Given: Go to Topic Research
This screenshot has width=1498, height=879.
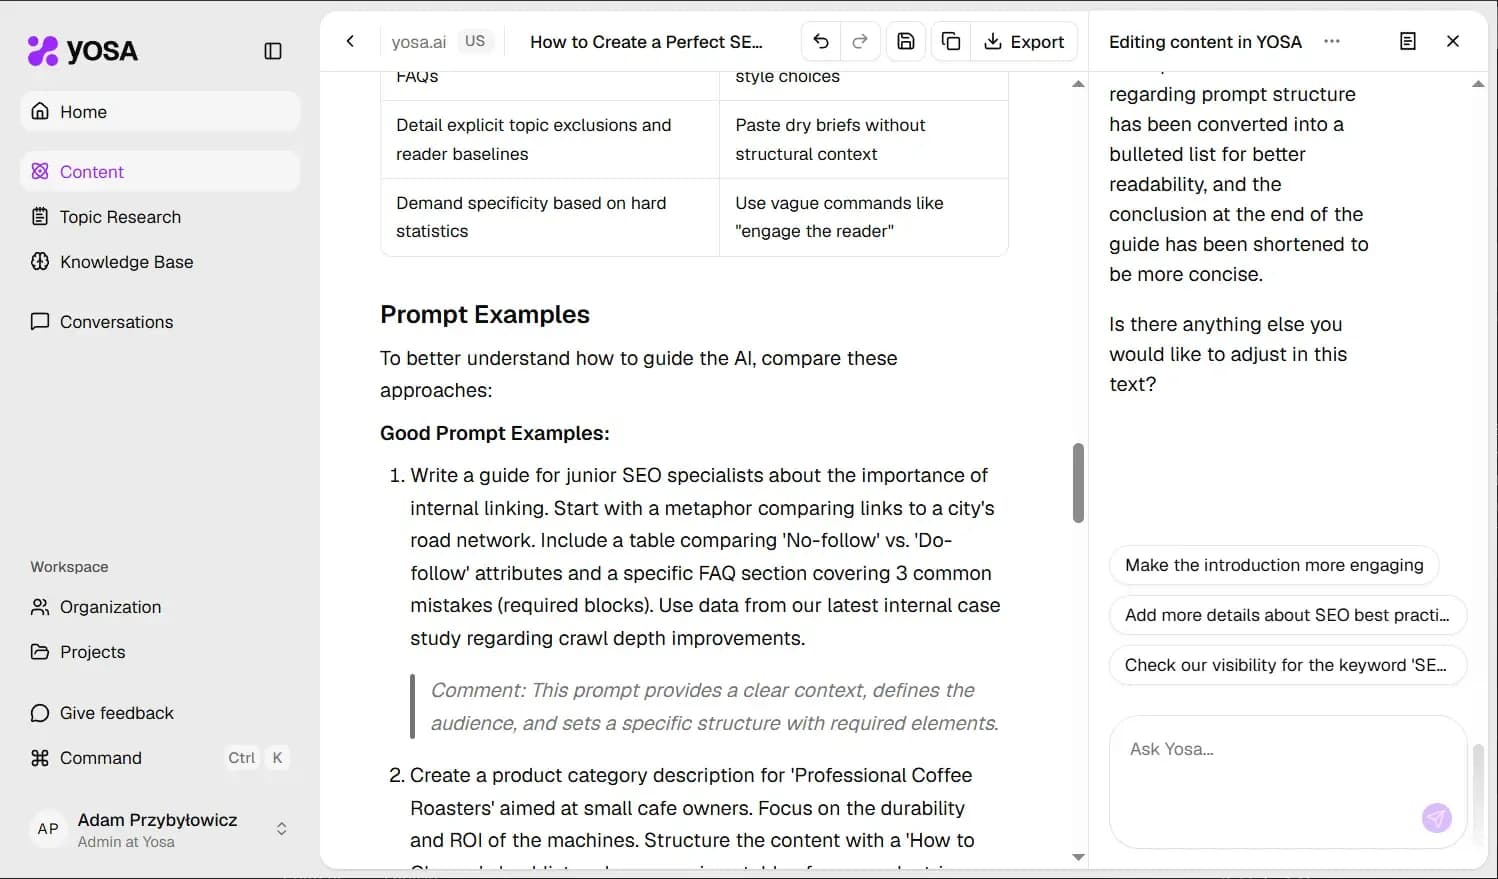Looking at the screenshot, I should [160, 217].
